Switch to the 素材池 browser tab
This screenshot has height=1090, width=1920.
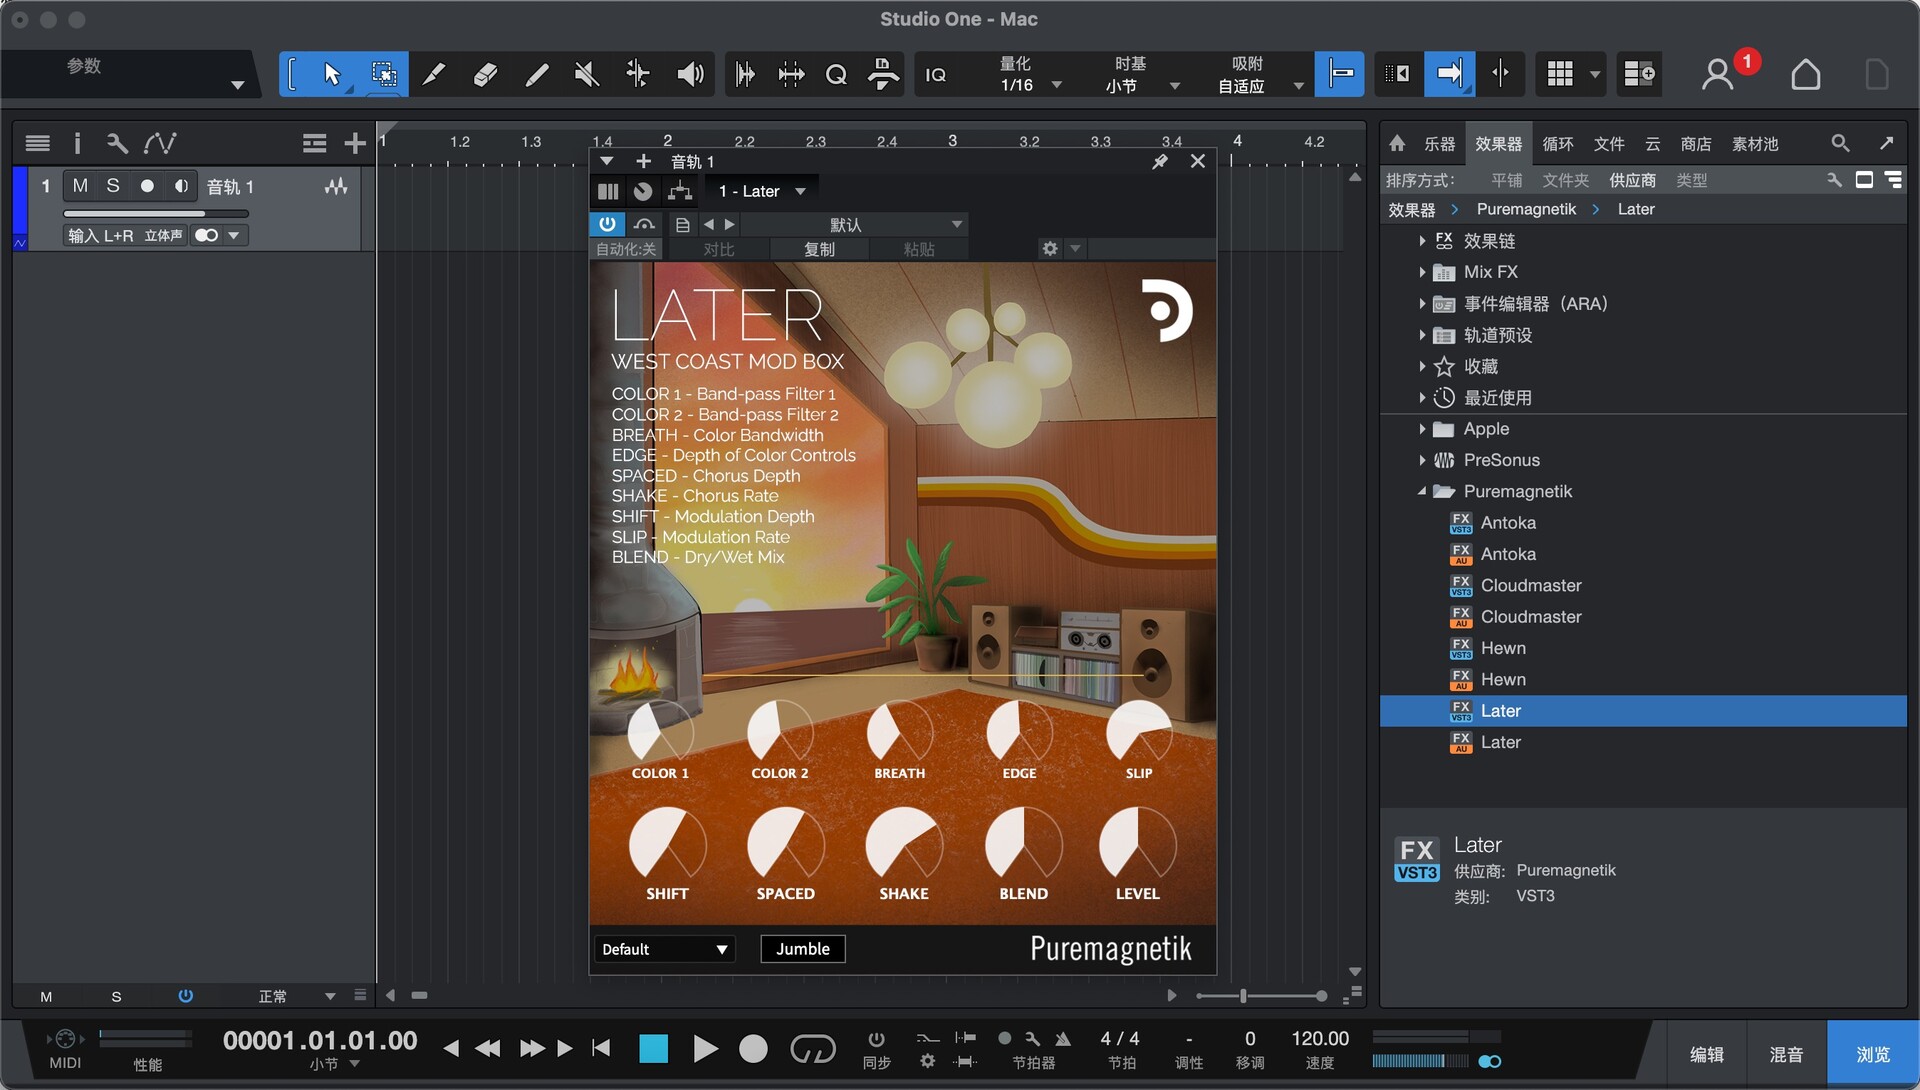tap(1755, 144)
